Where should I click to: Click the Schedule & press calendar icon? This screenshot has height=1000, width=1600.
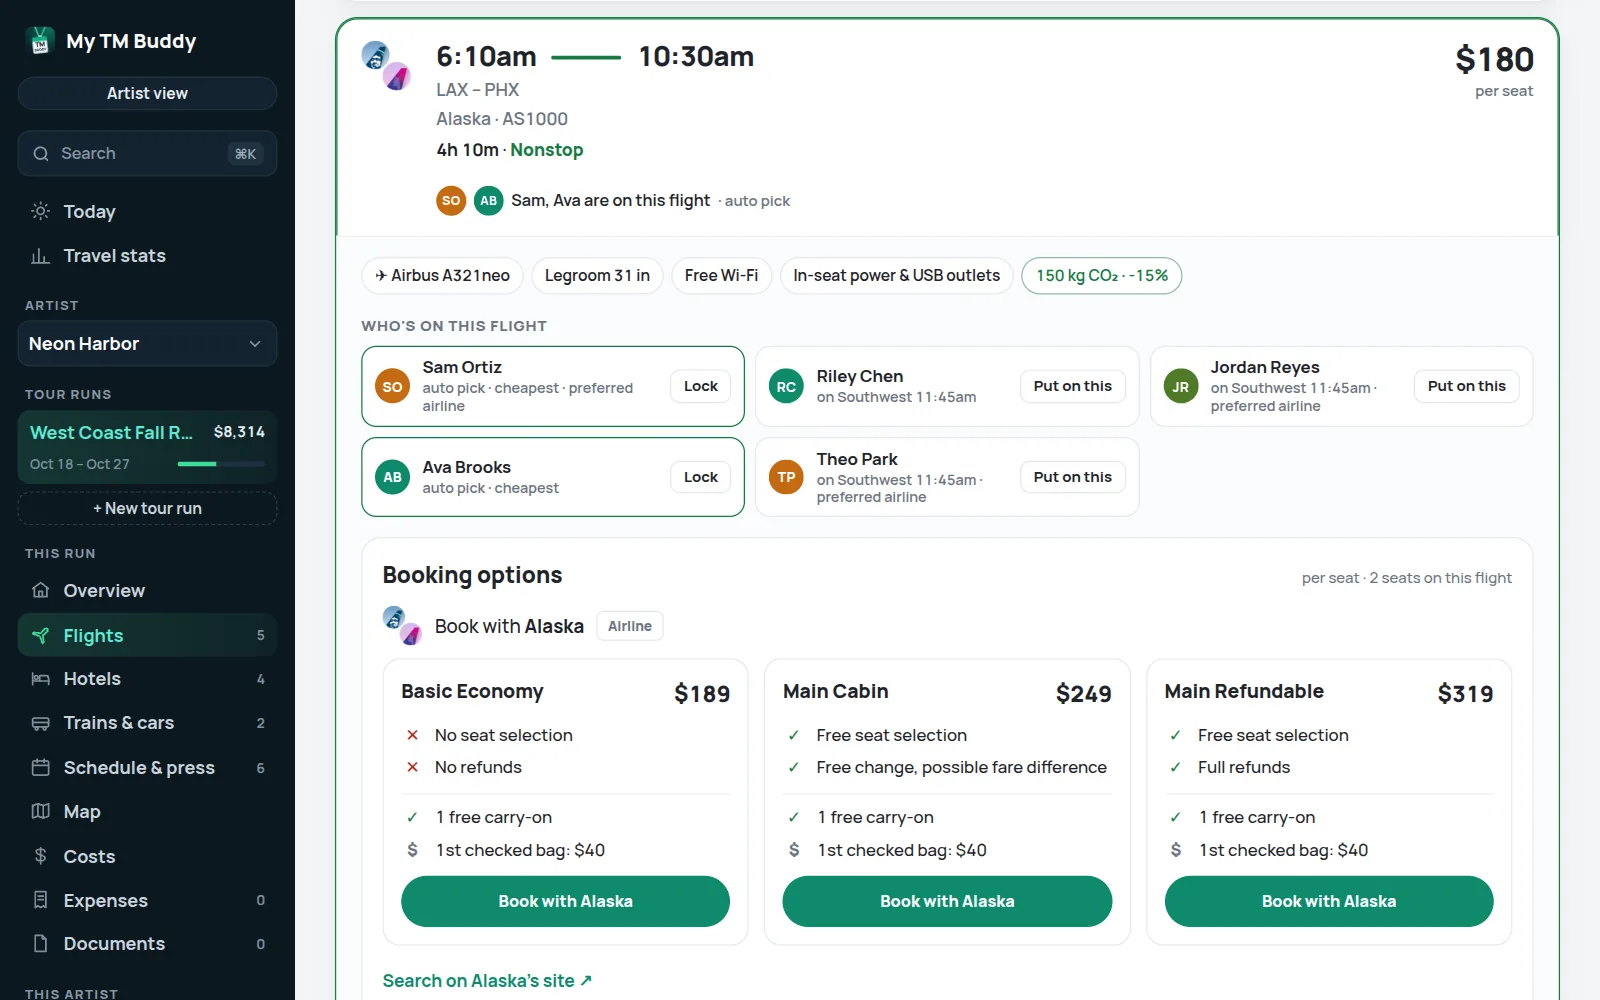click(x=40, y=767)
